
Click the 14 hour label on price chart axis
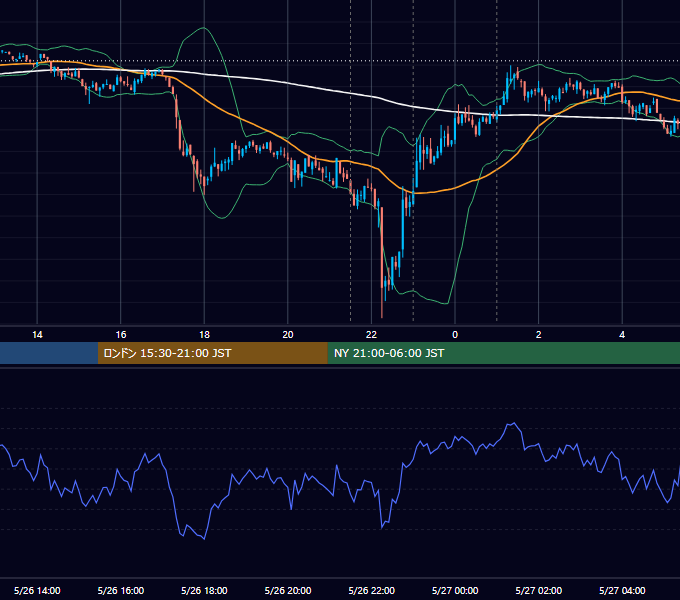[x=37, y=334]
